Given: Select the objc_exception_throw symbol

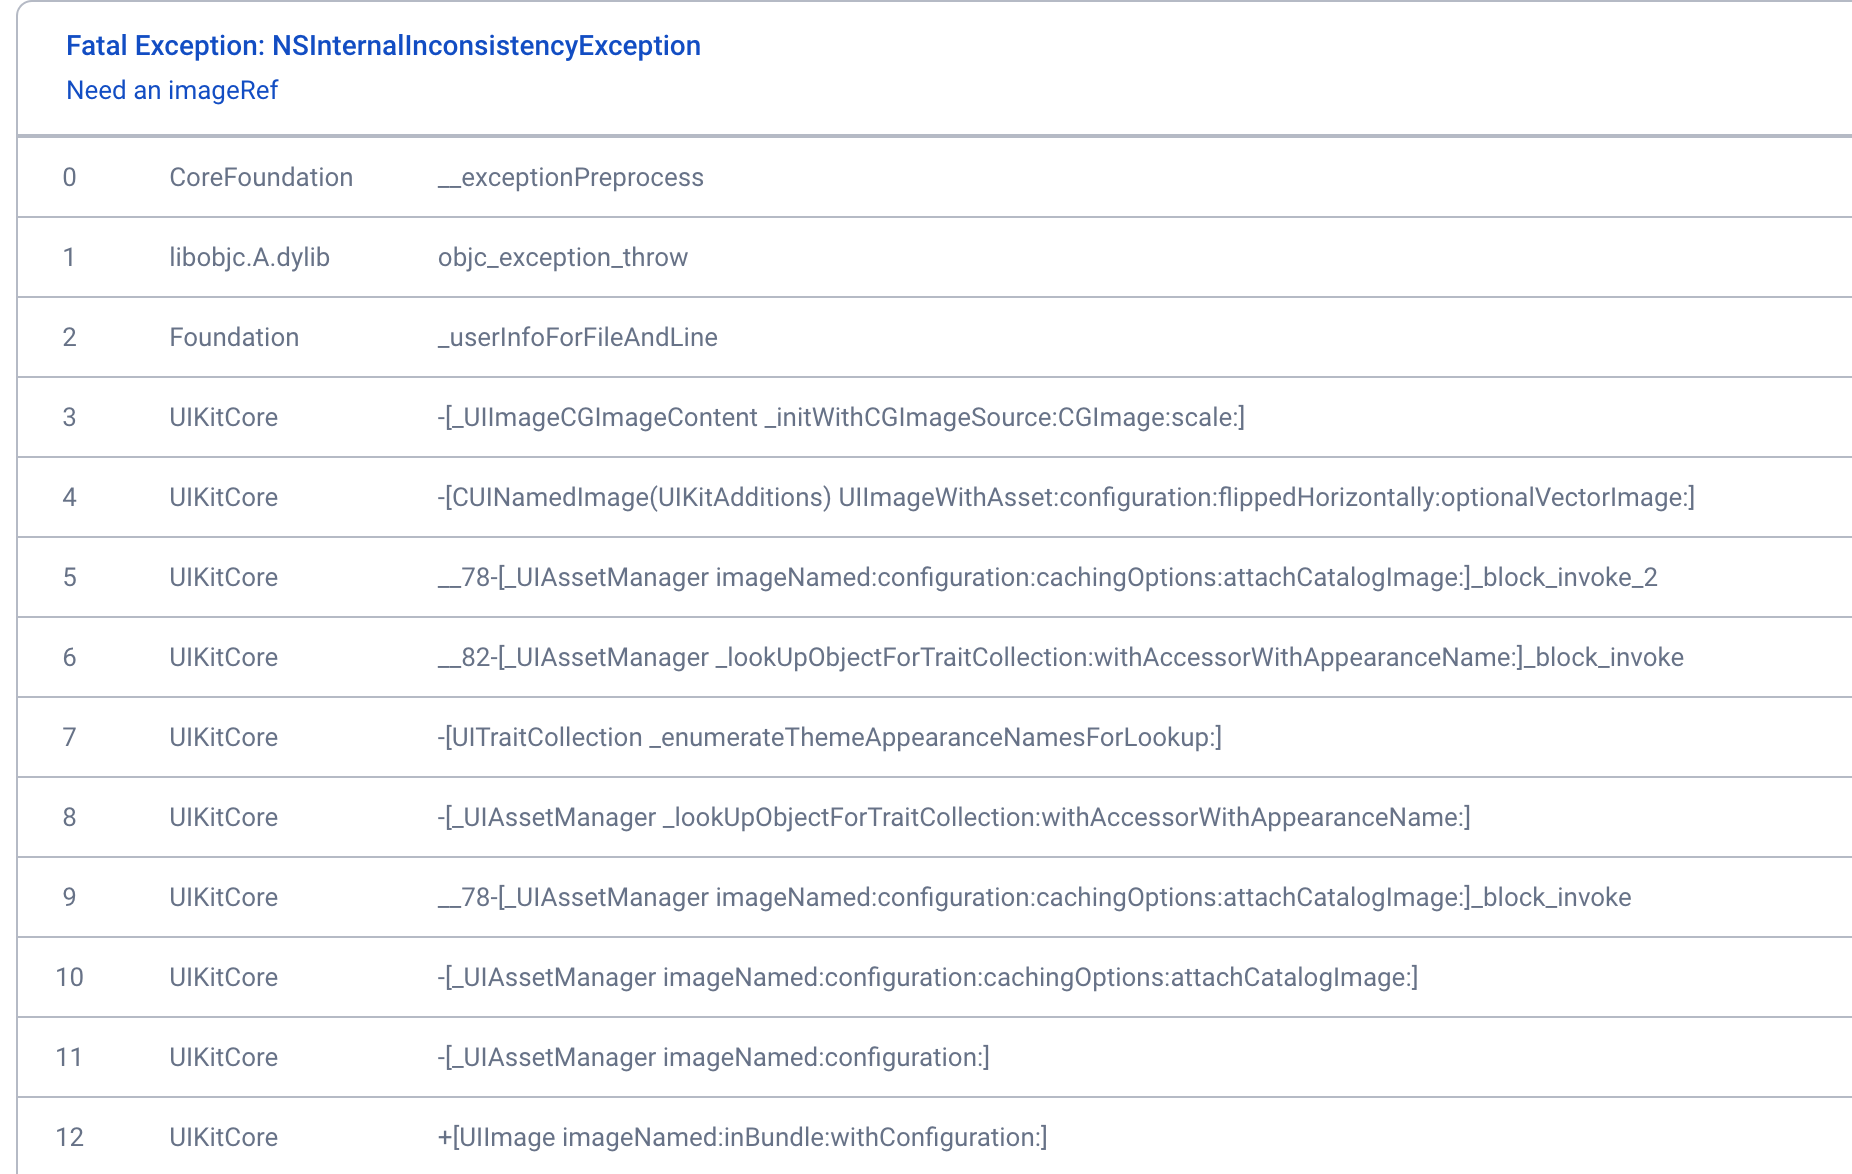Looking at the screenshot, I should 563,257.
